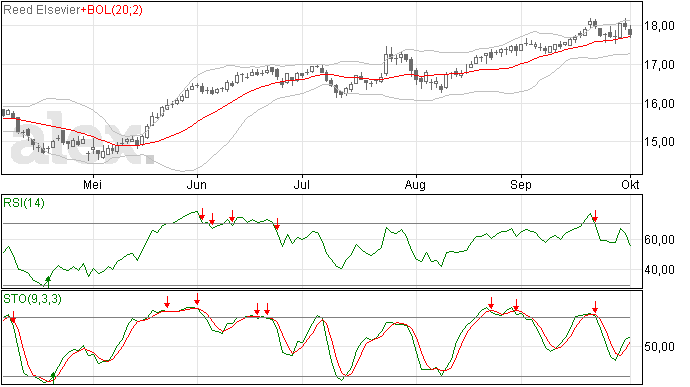Screen dimensions: 690x387
Task: Select the +BOL(20;2) indicator label
Action: (112, 10)
